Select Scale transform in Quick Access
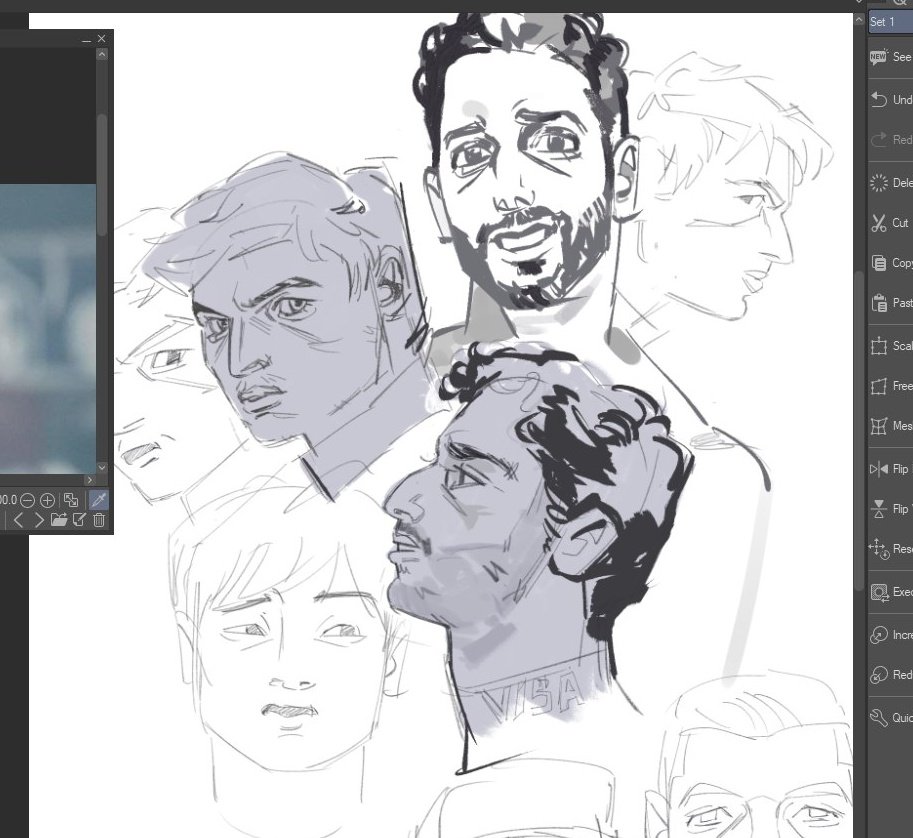The width and height of the screenshot is (913, 838). tap(890, 346)
